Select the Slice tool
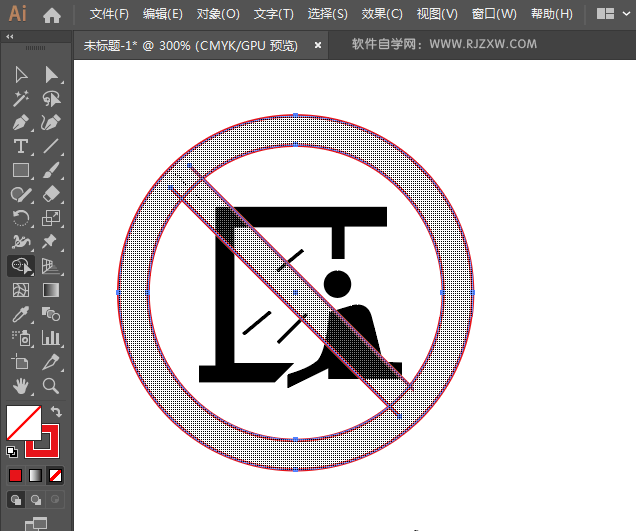 [x=51, y=362]
